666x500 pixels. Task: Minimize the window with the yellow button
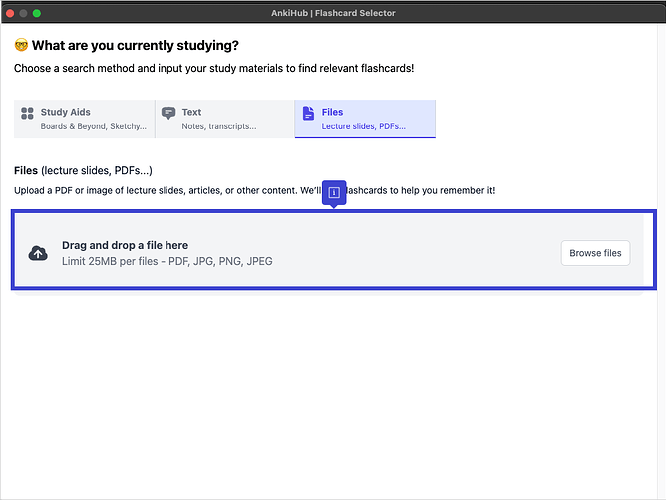point(24,13)
